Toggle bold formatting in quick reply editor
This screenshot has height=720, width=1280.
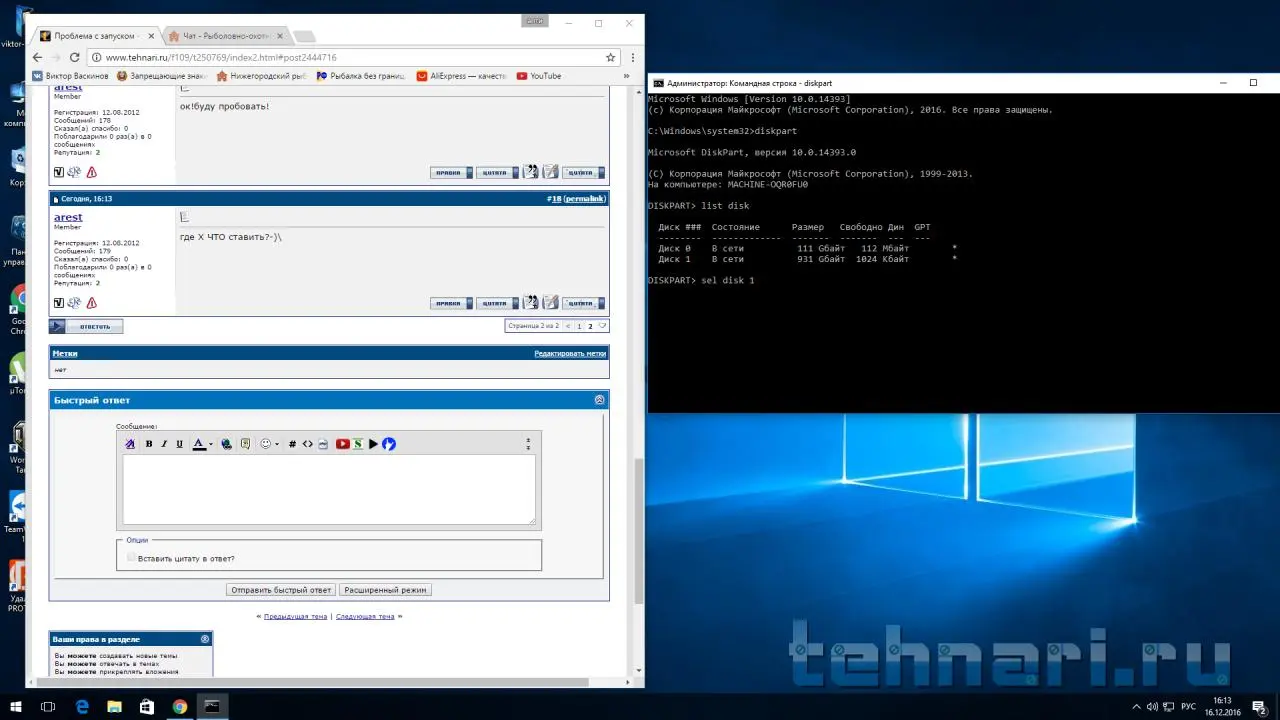(149, 444)
